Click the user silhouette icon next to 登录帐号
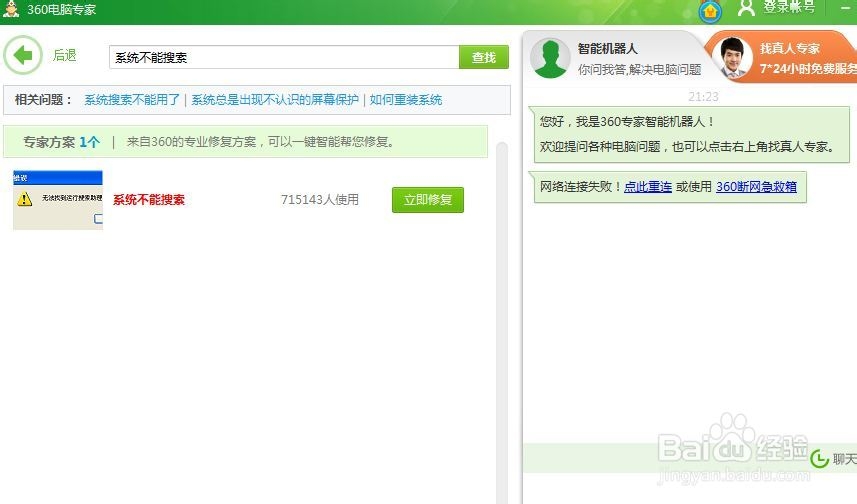The width and height of the screenshot is (857, 504). [746, 8]
